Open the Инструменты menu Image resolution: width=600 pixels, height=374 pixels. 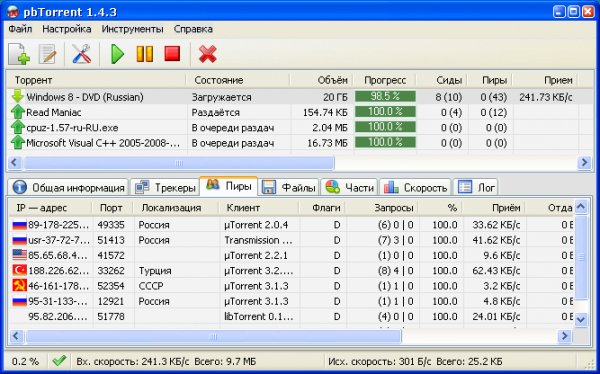tap(132, 29)
